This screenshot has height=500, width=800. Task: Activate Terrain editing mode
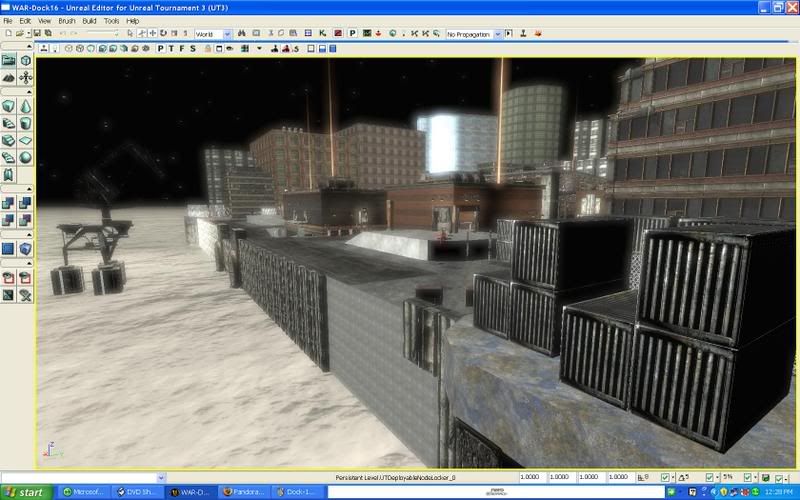8,78
